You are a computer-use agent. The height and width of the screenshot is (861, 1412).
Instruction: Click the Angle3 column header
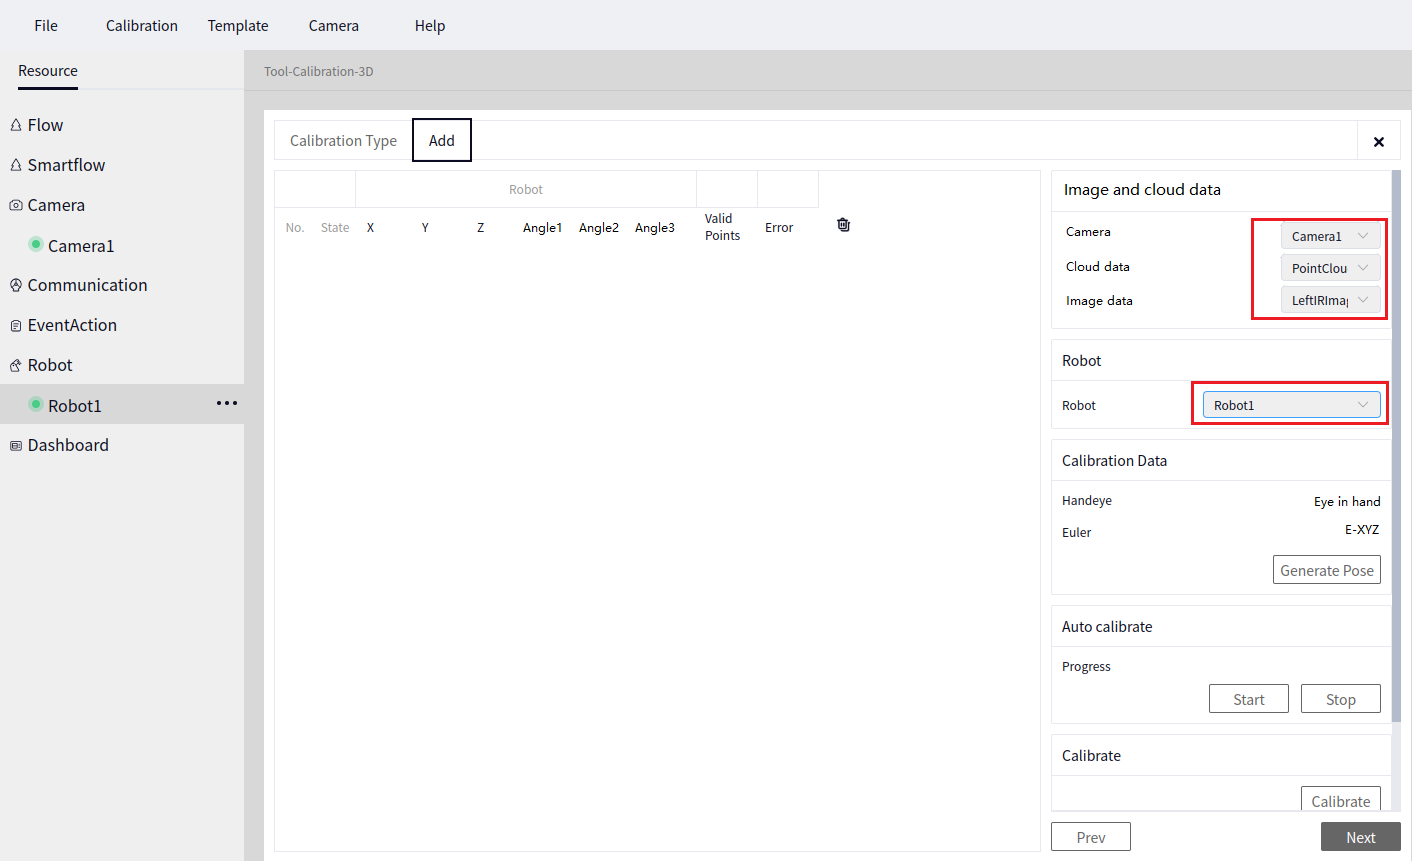coord(654,228)
